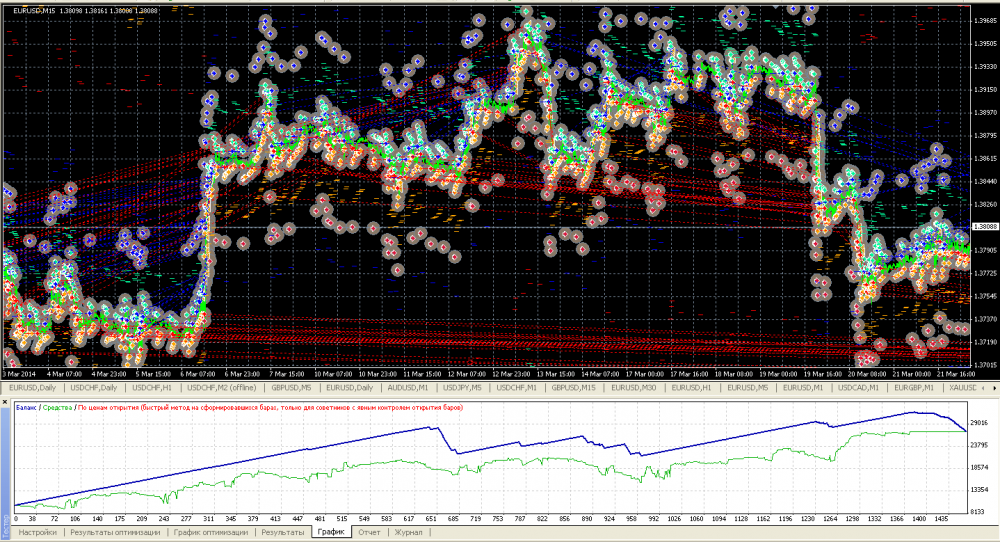Click the current price label 1.38088
This screenshot has height=542, width=1000.
click(986, 226)
